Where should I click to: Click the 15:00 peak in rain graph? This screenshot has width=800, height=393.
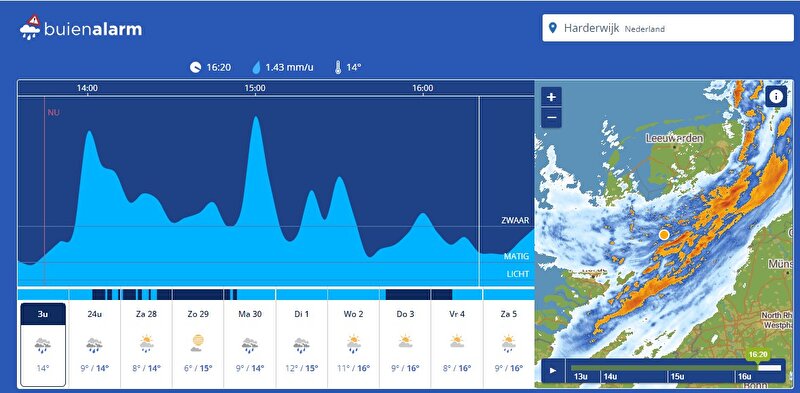click(x=256, y=118)
